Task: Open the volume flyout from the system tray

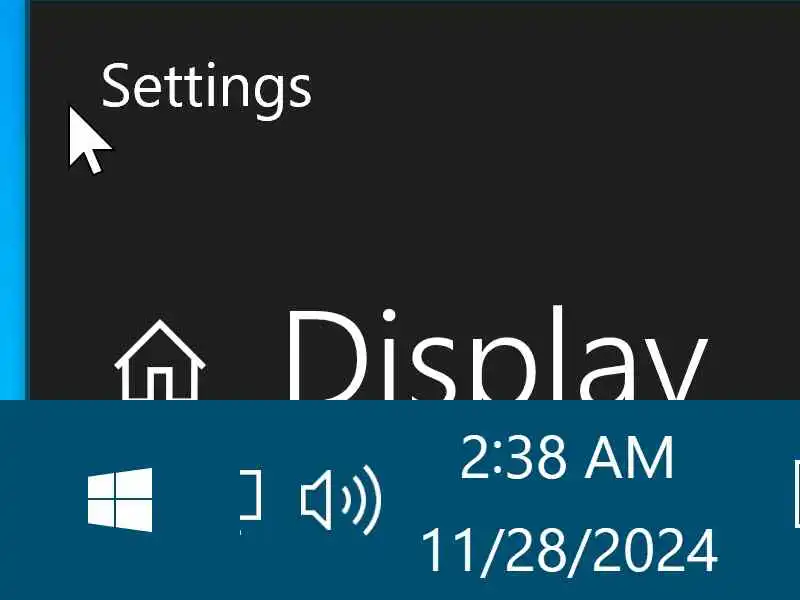Action: (x=341, y=499)
